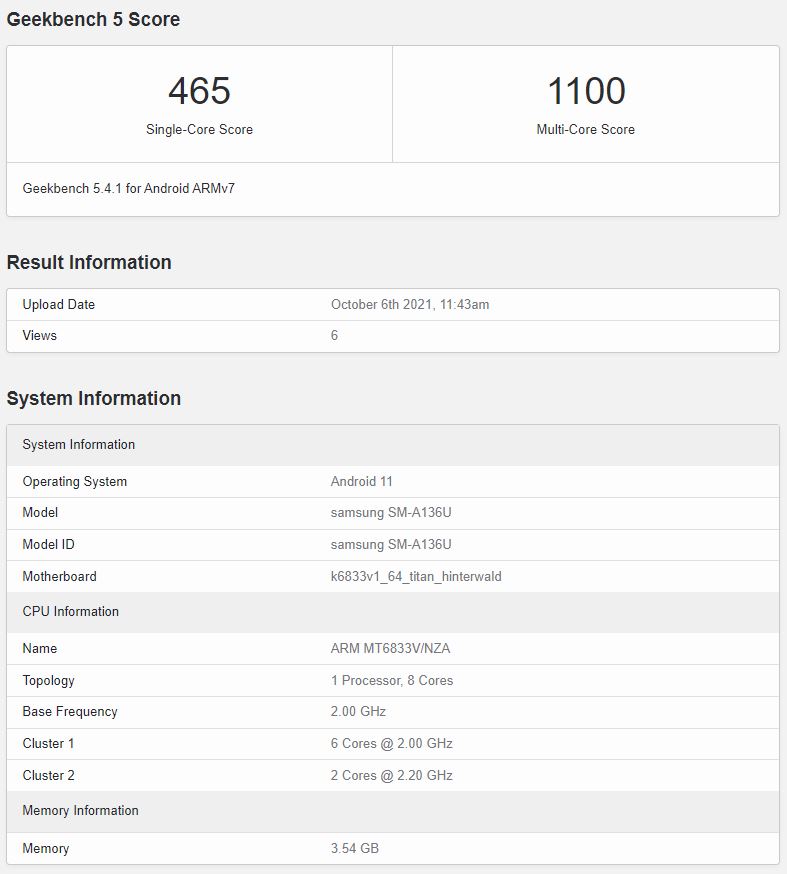Click the Geekbench 5 Score heading
This screenshot has height=874, width=787.
[93, 19]
